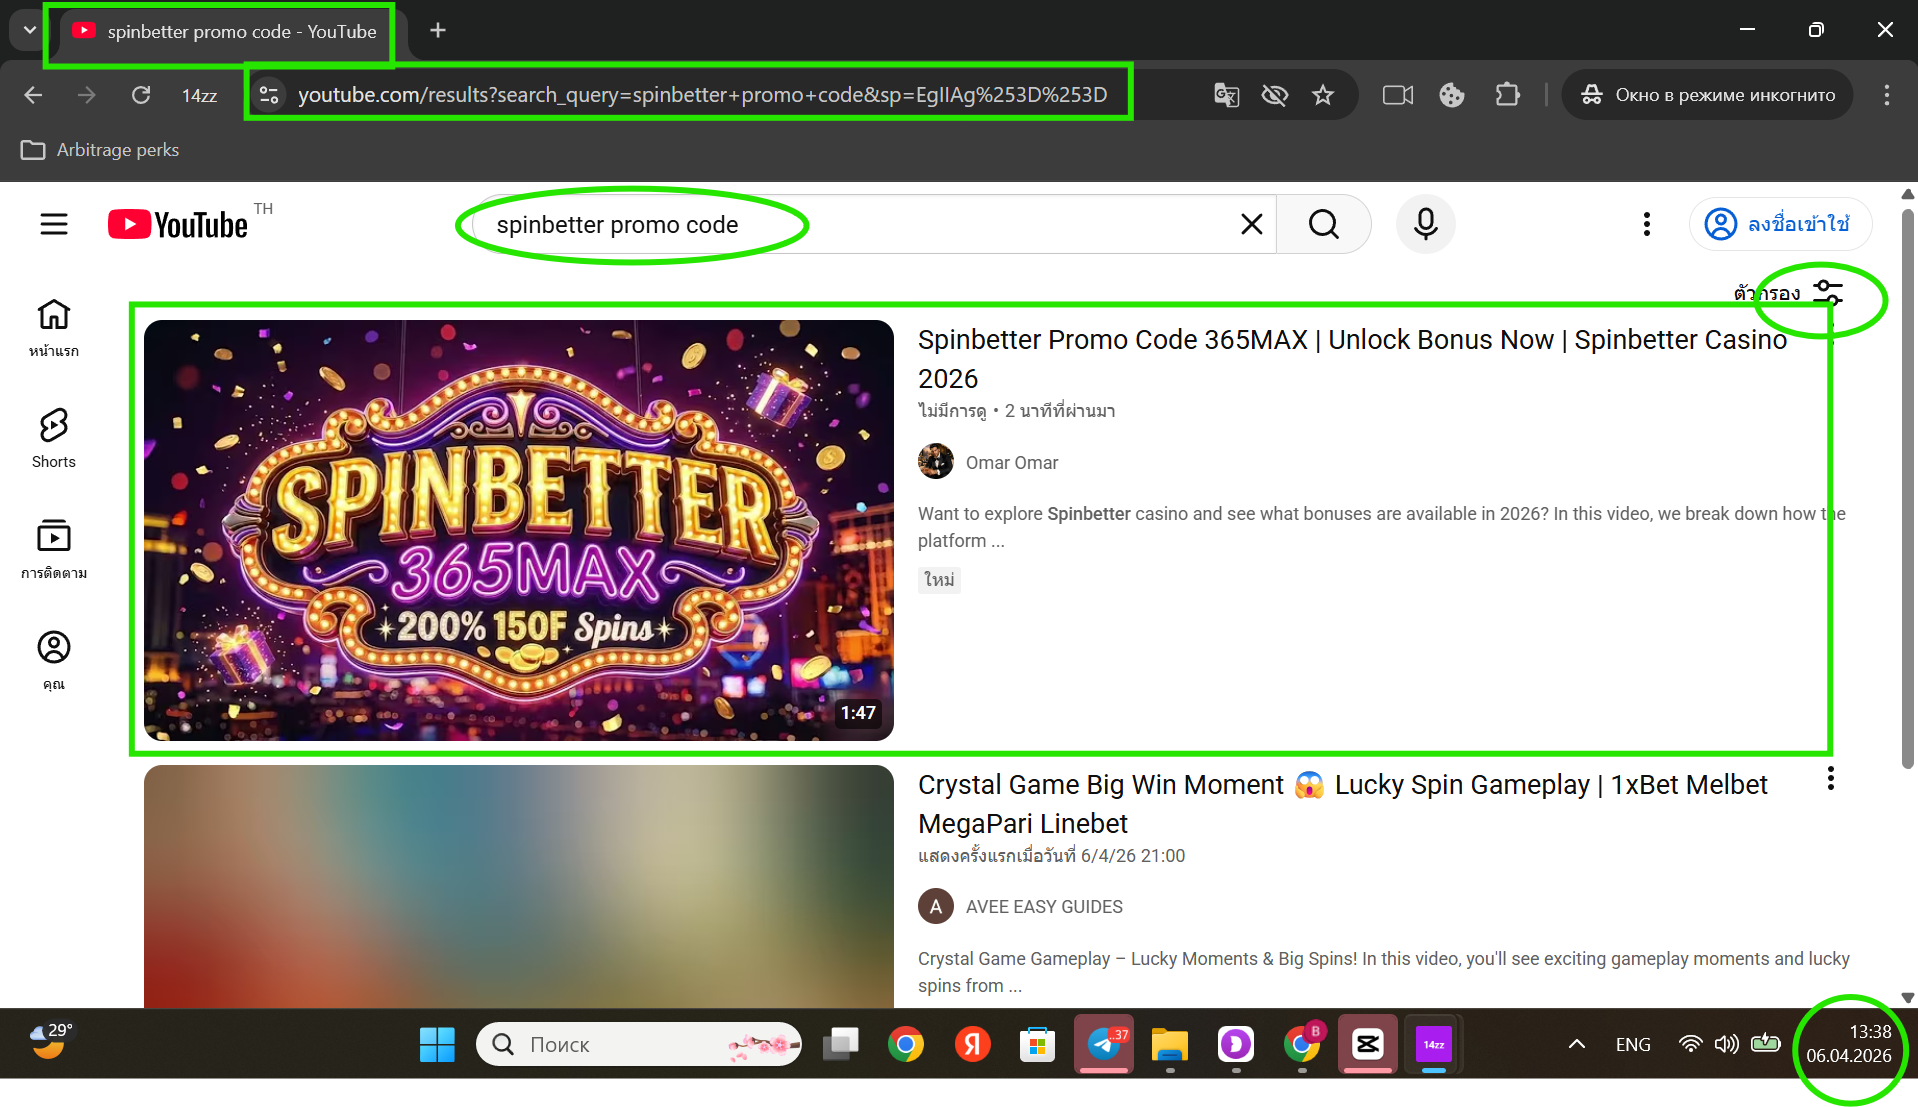
Task: Click the sign in (ลงชื่อเข้าใช้) button
Action: click(x=1780, y=224)
